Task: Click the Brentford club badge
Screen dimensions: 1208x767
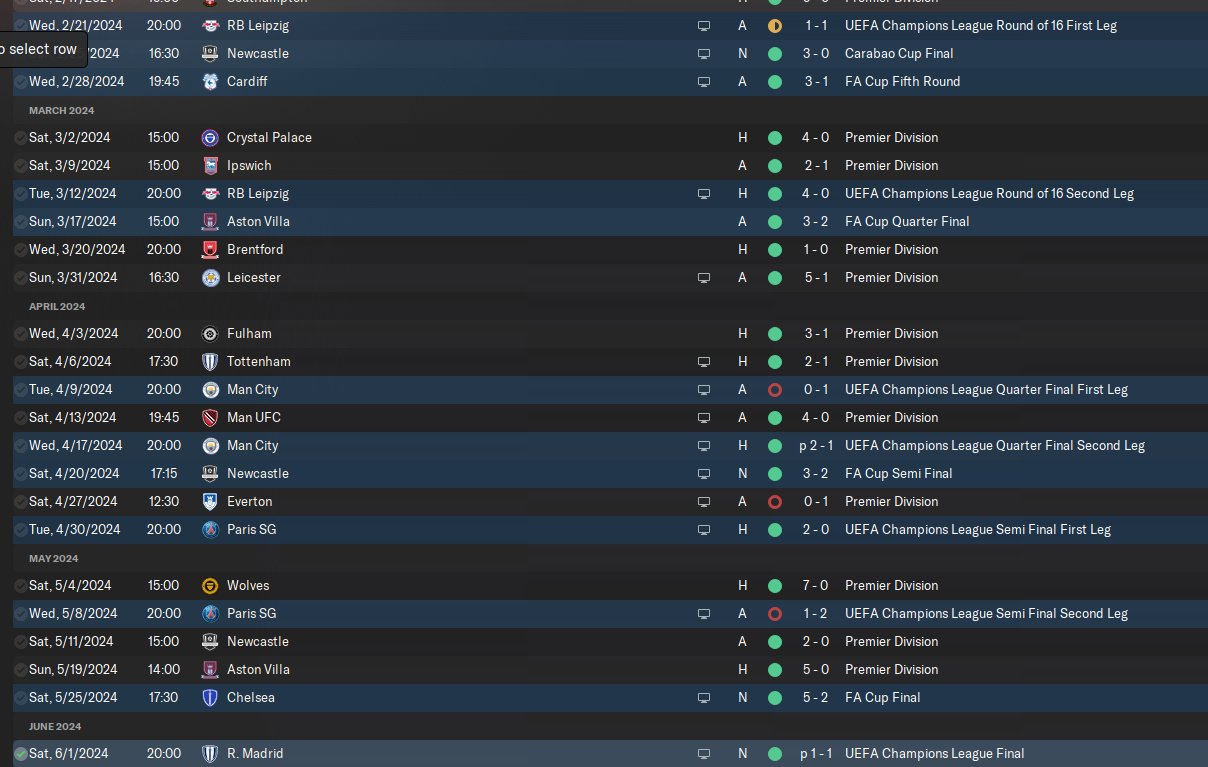Action: (210, 249)
